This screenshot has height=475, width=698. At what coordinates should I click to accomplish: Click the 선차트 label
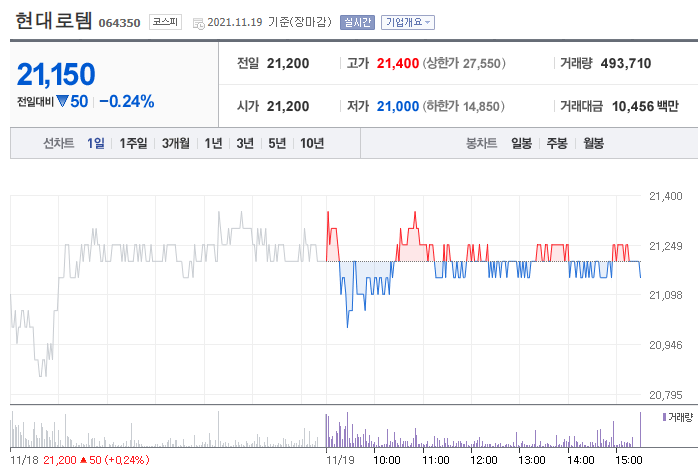pyautogui.click(x=58, y=143)
